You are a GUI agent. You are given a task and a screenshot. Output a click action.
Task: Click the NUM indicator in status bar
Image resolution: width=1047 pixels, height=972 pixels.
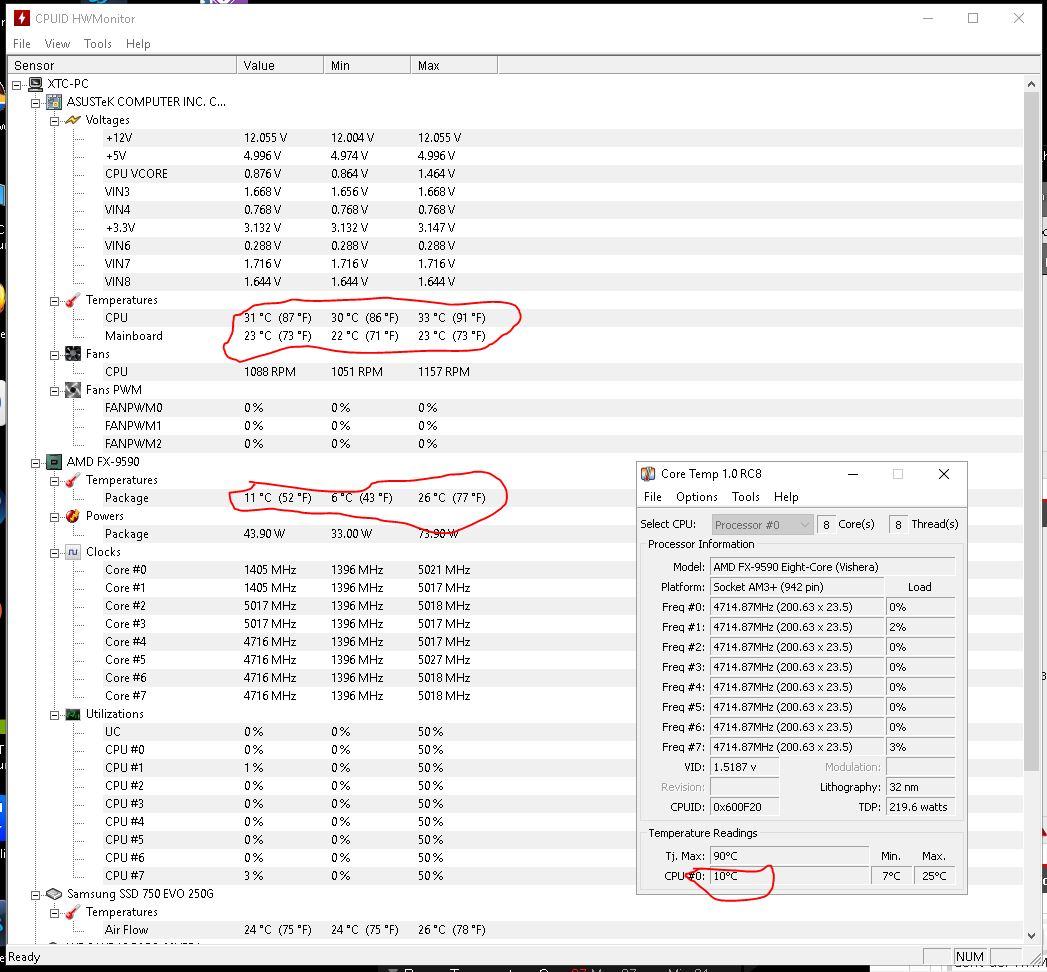(x=970, y=957)
